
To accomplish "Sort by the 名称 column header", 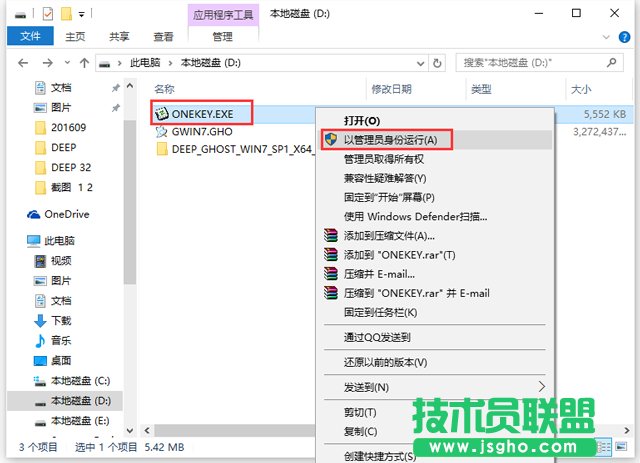I will click(x=164, y=89).
